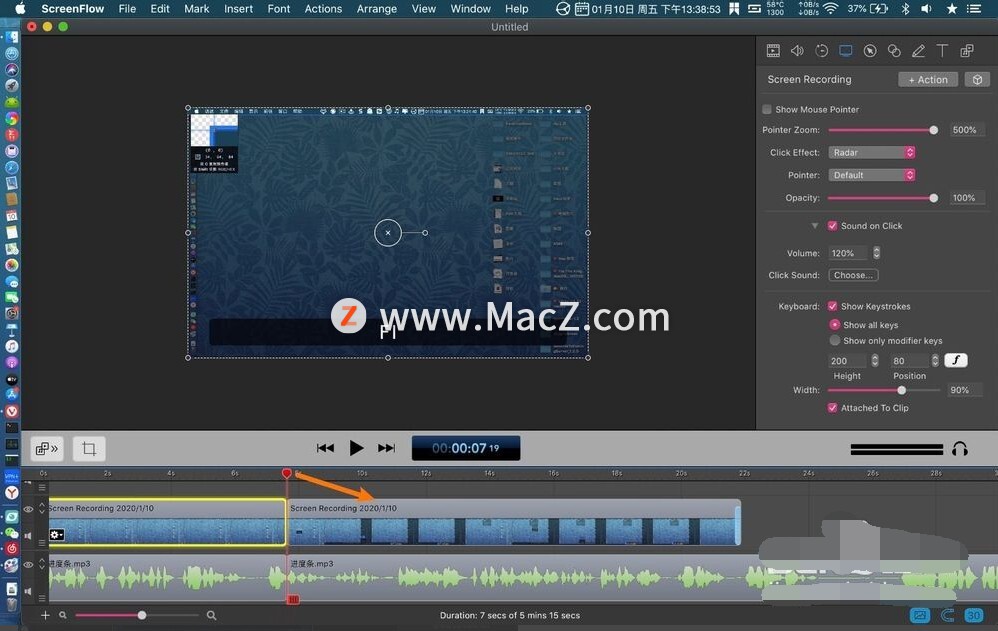Open the Media Library icon in inspector
The image size is (998, 631).
967,51
